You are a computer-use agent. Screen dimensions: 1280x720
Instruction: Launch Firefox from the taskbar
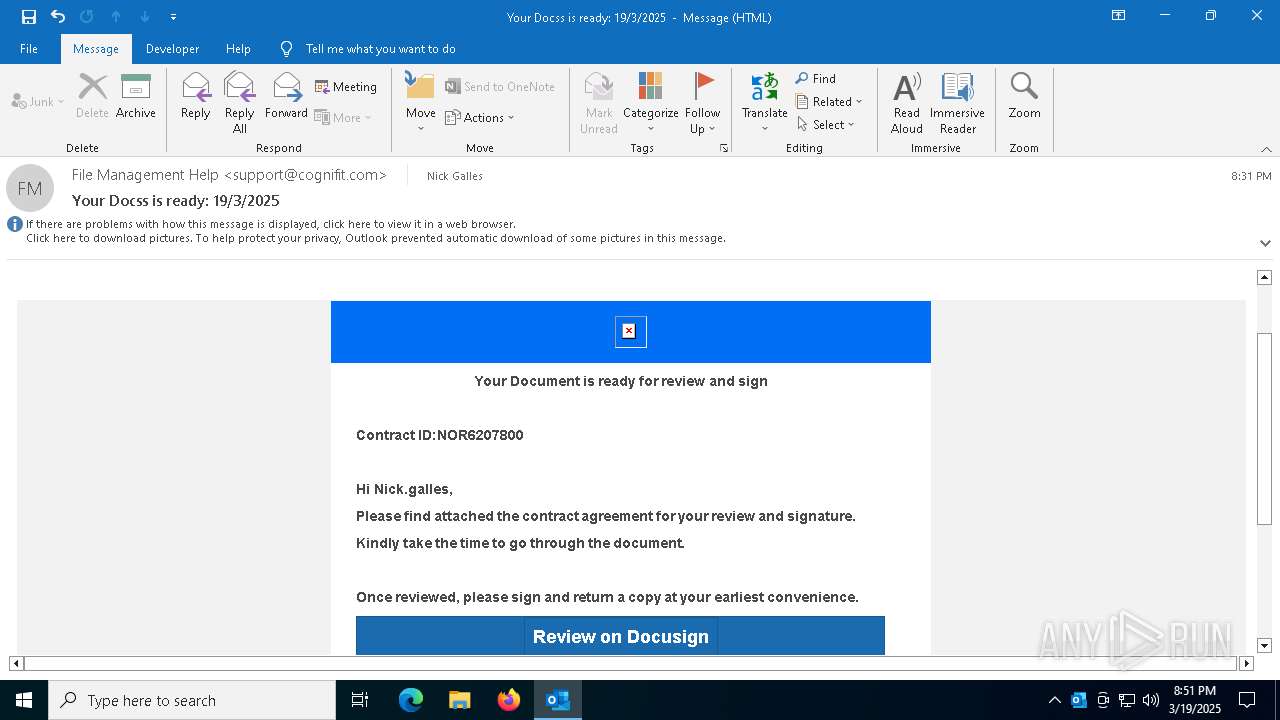click(x=509, y=700)
